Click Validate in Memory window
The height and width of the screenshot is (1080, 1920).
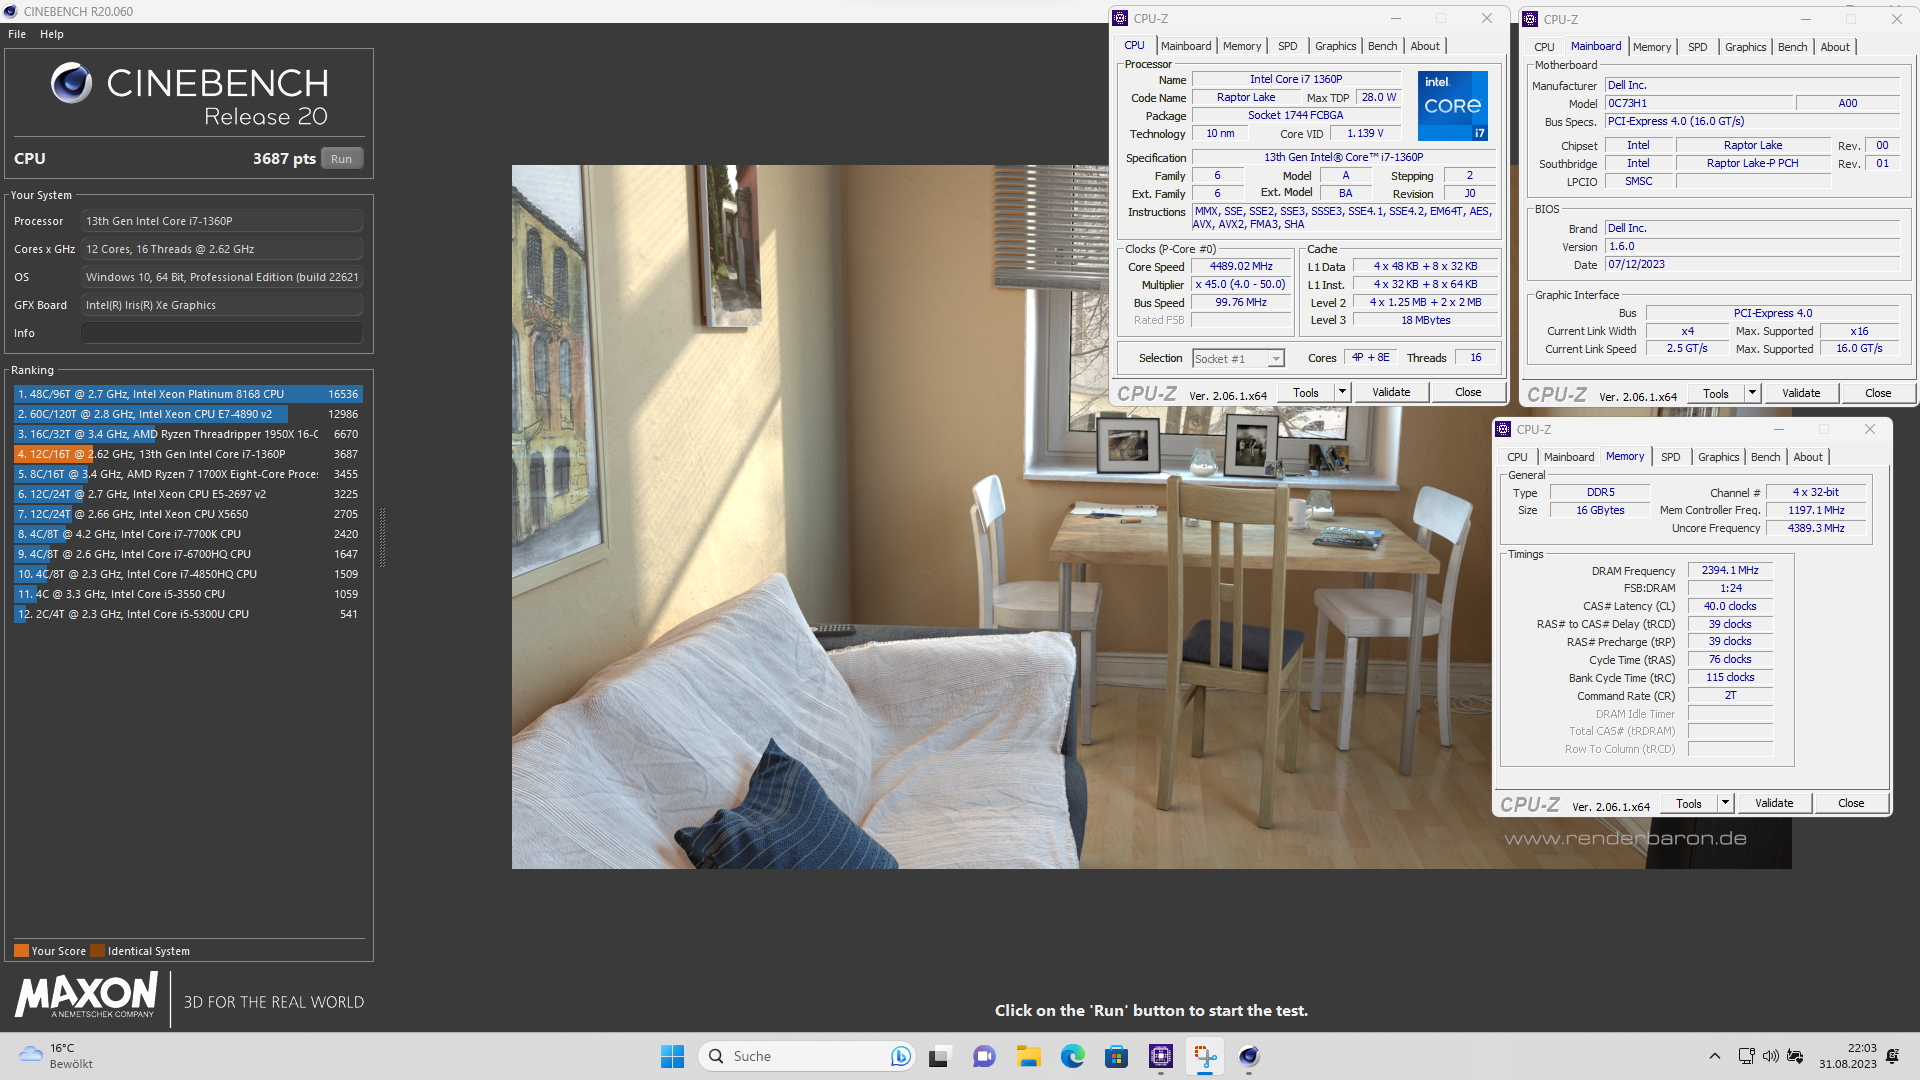point(1774,803)
